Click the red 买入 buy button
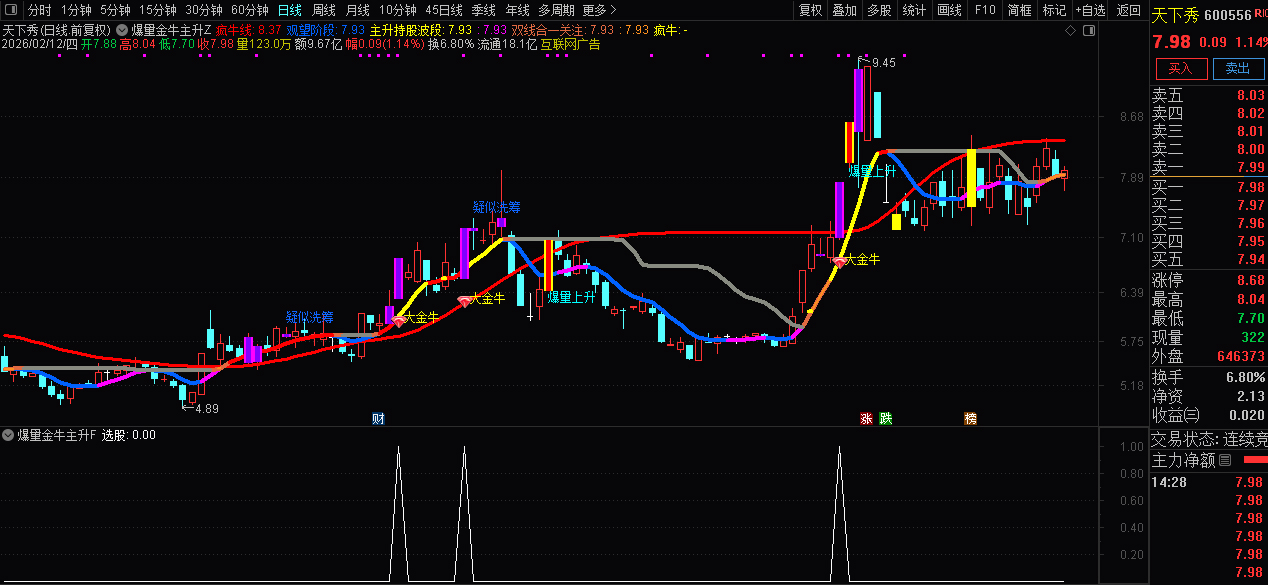This screenshot has height=585, width=1268. pyautogui.click(x=1181, y=68)
